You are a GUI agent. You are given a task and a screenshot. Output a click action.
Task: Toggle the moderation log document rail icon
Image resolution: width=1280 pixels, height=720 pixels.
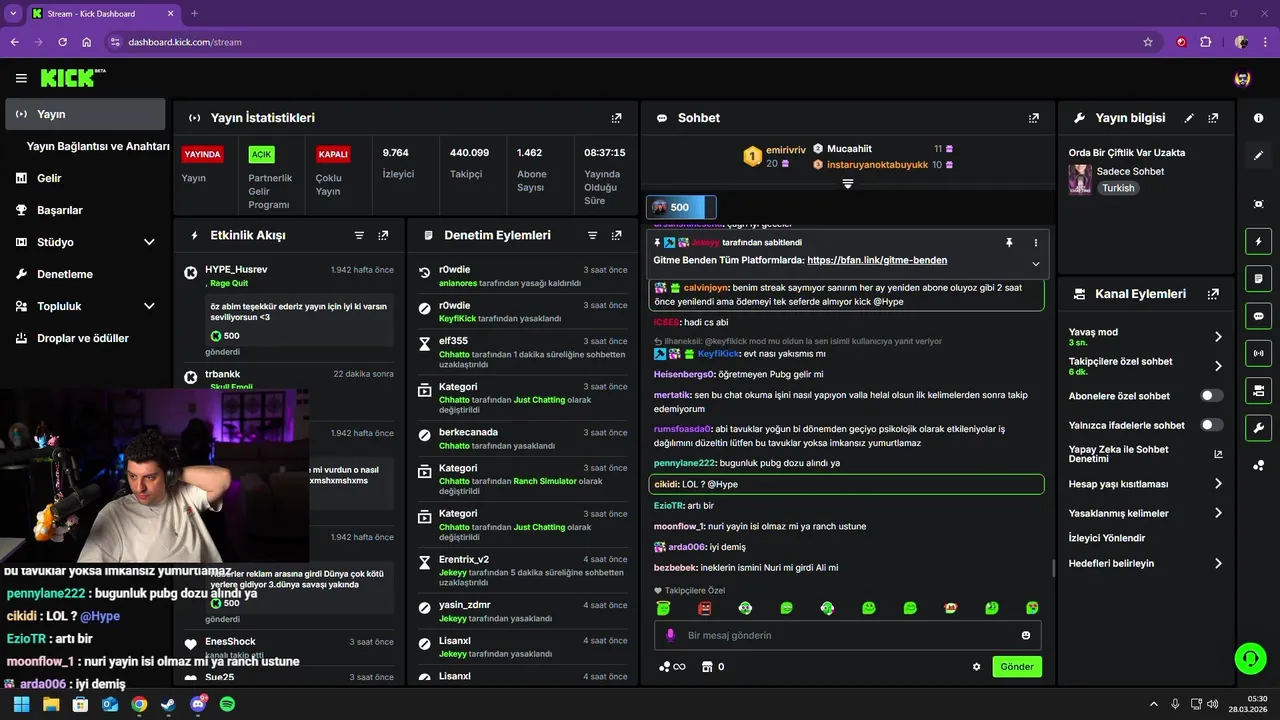coord(1258,278)
